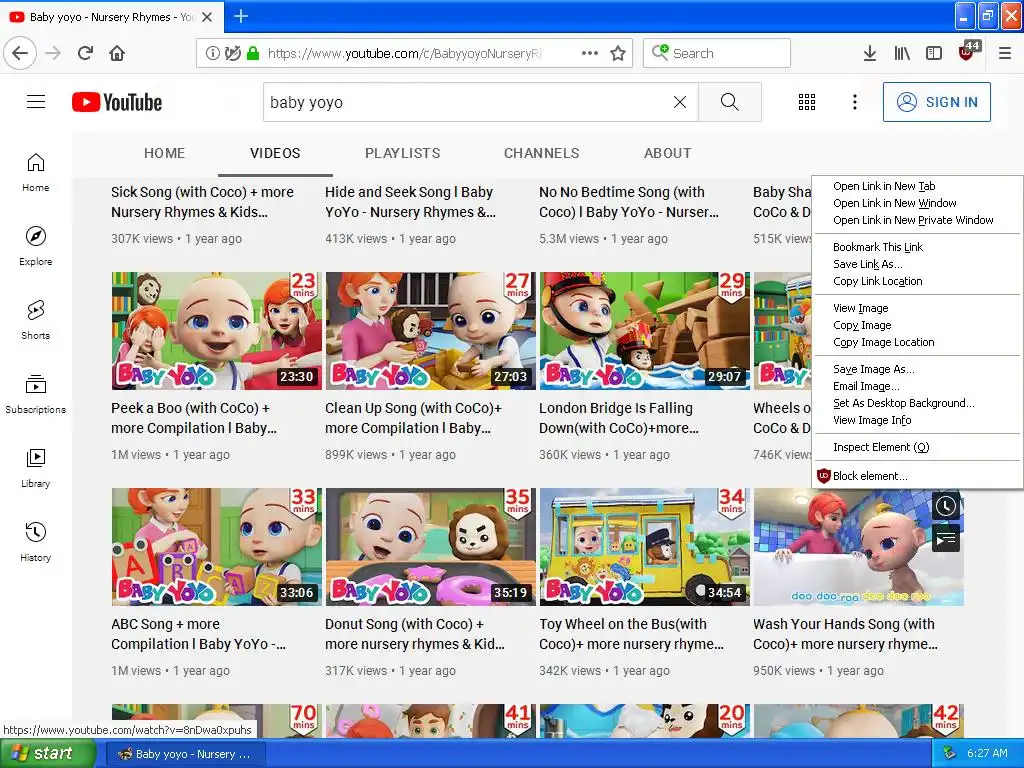Open Donut Song video title link
Image resolution: width=1024 pixels, height=768 pixels.
click(415, 634)
